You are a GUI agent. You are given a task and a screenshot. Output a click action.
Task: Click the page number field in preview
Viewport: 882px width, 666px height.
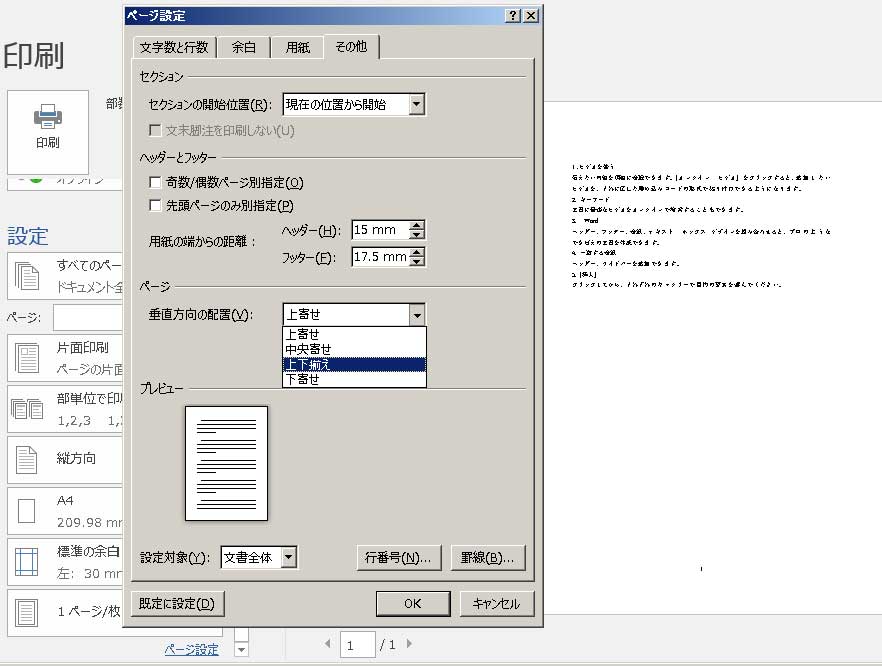click(357, 645)
